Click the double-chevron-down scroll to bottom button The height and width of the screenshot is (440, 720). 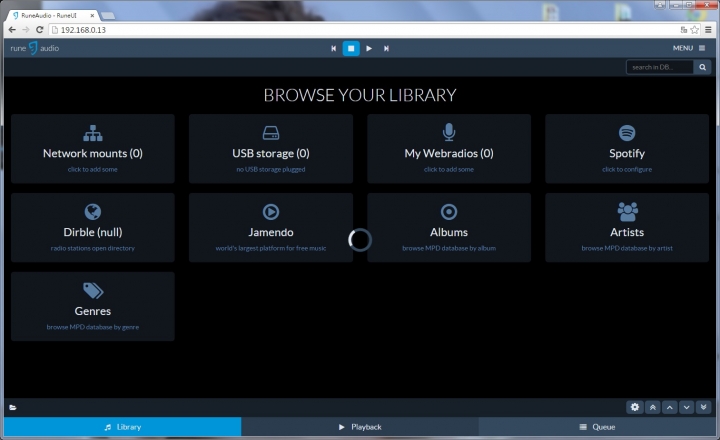[703, 407]
